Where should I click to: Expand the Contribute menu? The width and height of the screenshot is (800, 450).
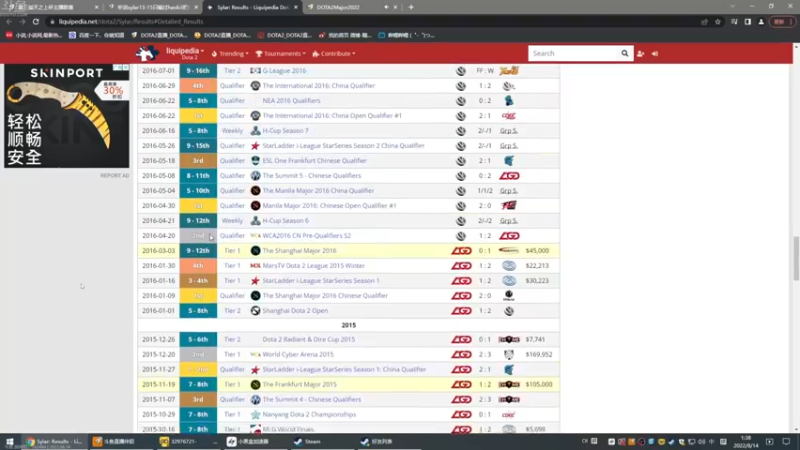tap(334, 54)
